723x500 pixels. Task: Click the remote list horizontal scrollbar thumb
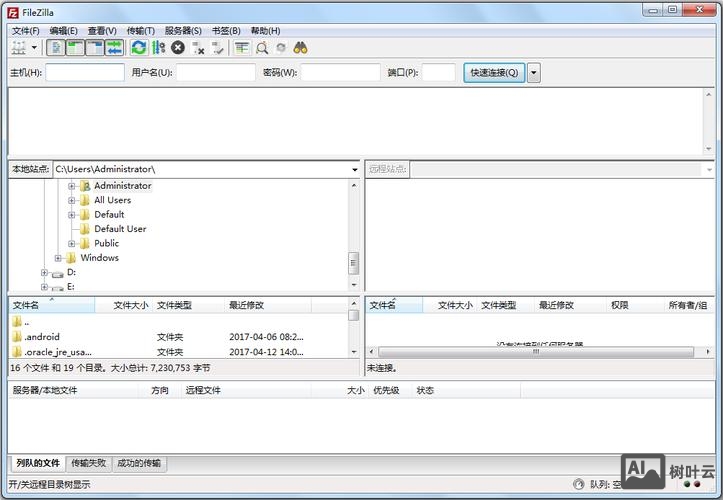[536, 352]
